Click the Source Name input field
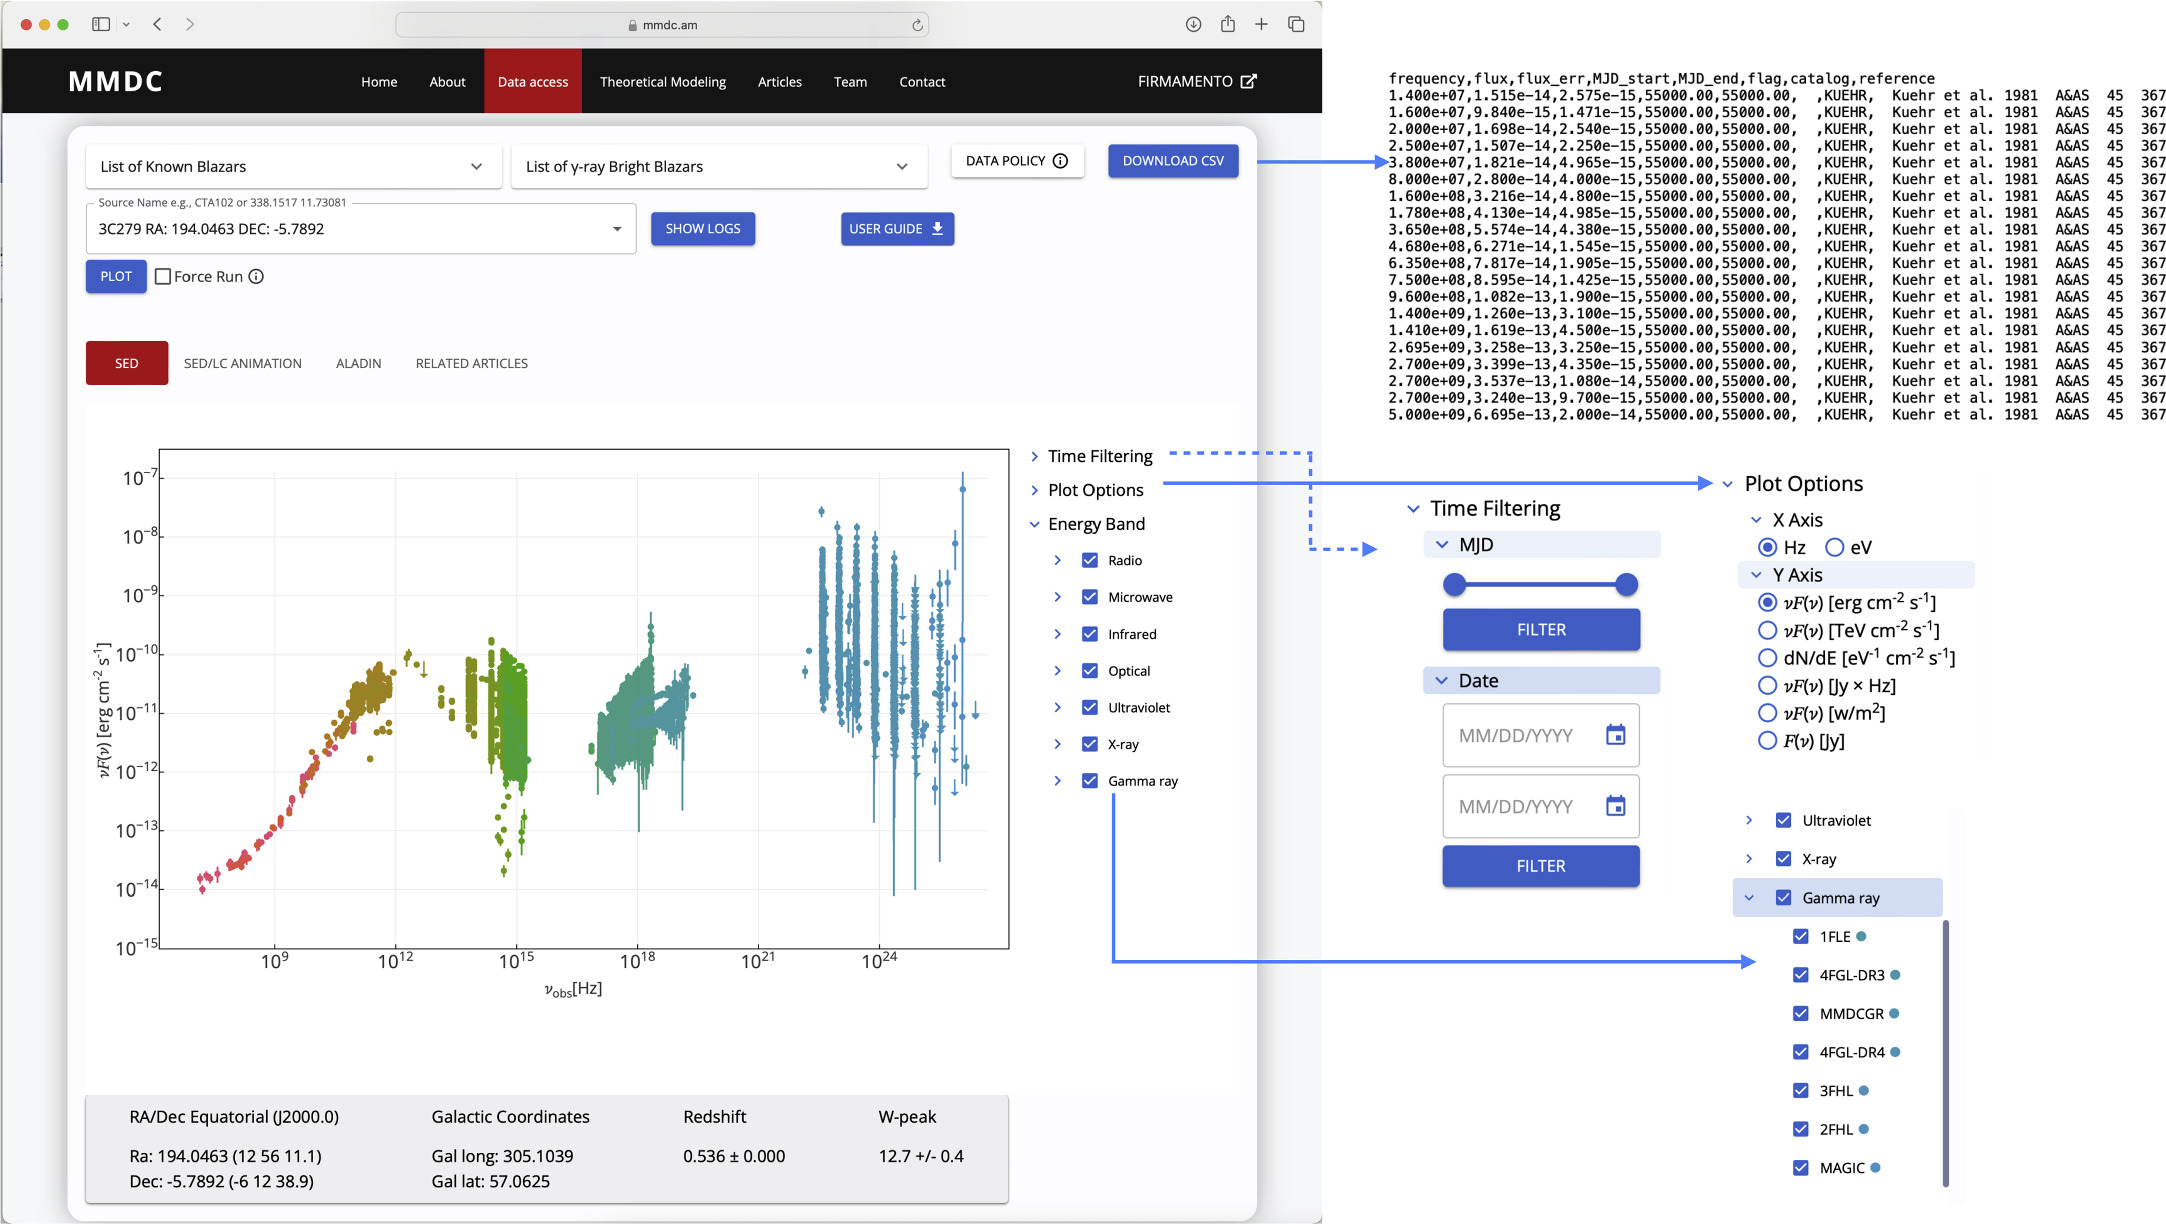Image resolution: width=2166 pixels, height=1224 pixels. point(350,229)
